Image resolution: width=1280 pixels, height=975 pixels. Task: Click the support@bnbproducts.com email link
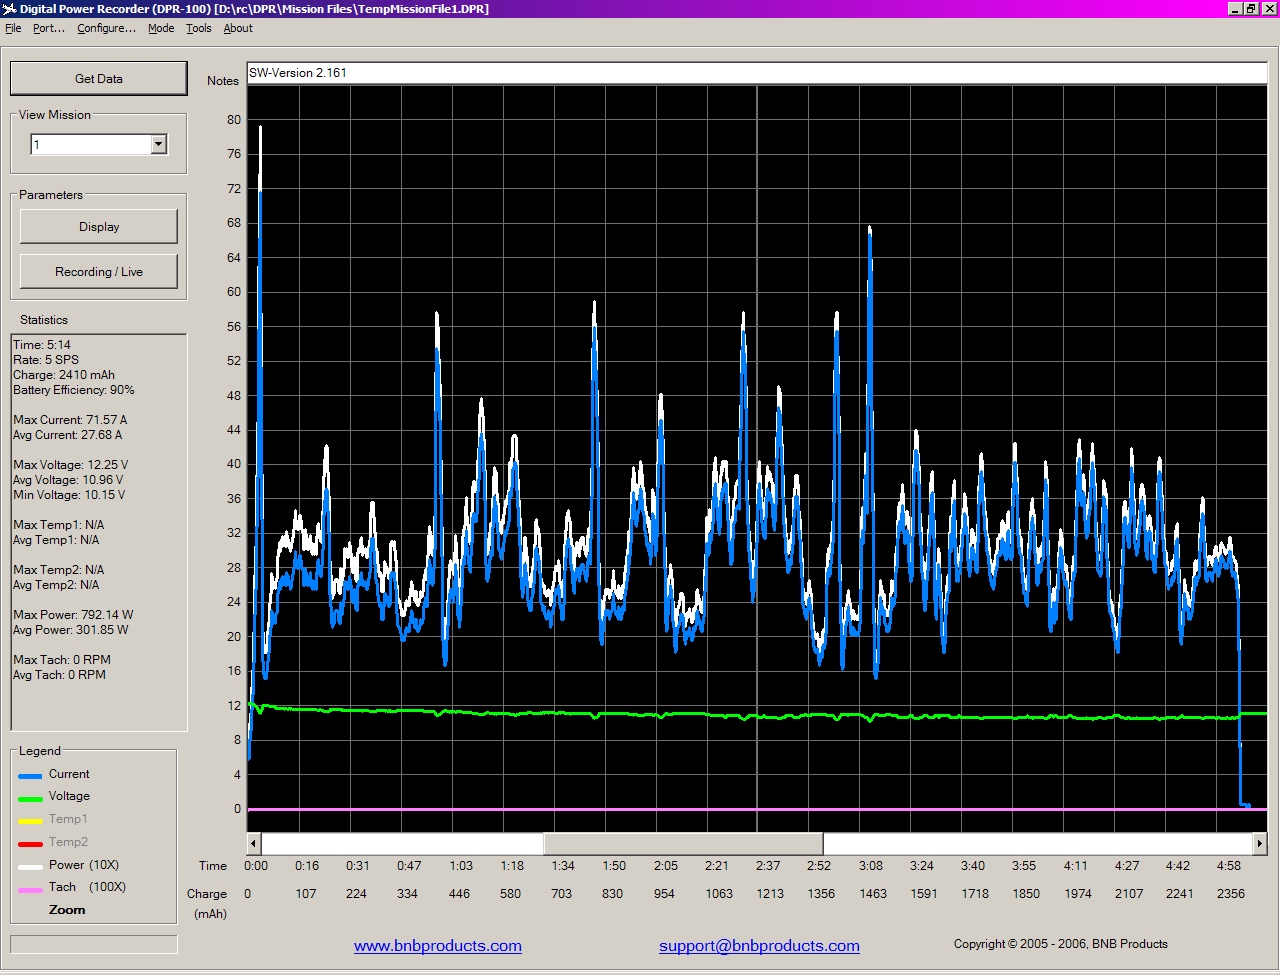click(x=759, y=946)
